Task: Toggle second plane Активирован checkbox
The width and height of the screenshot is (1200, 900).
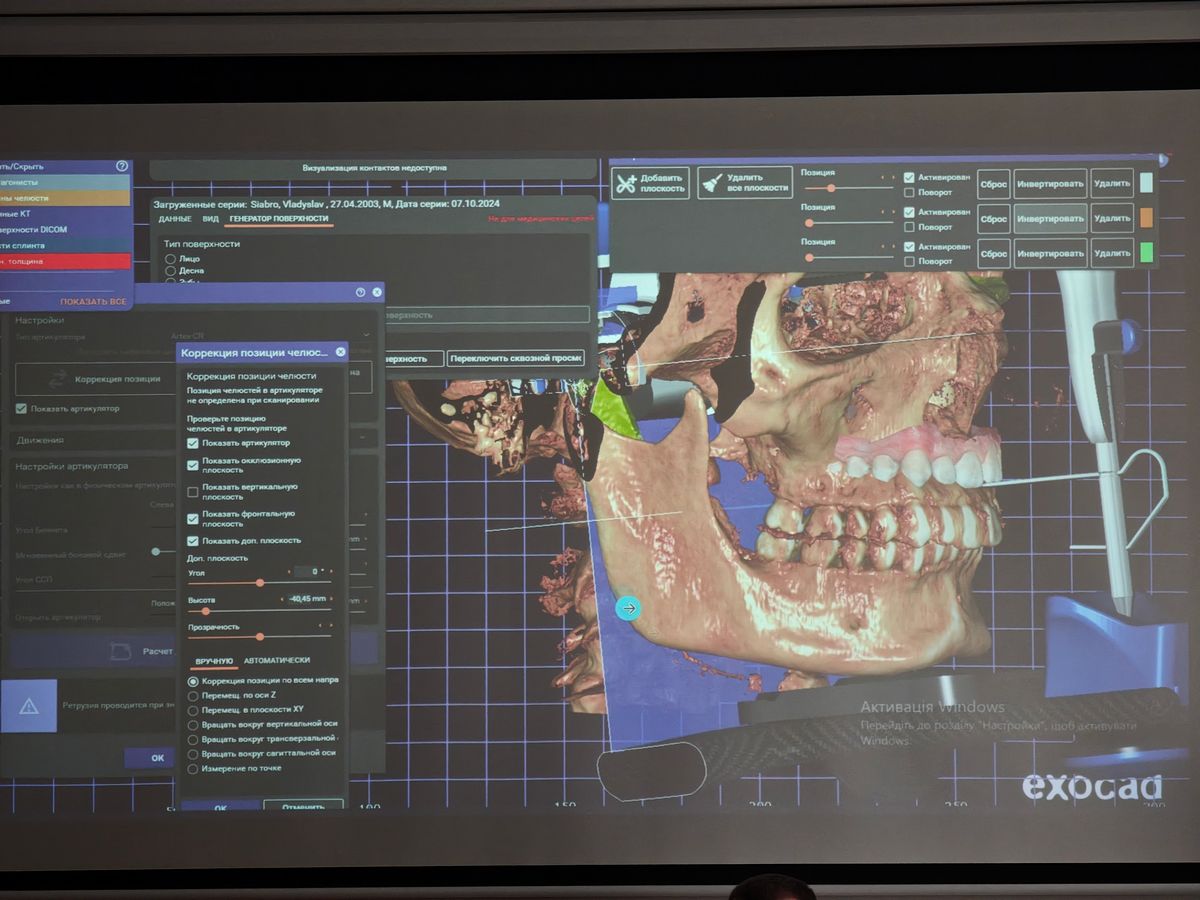Action: tap(909, 212)
